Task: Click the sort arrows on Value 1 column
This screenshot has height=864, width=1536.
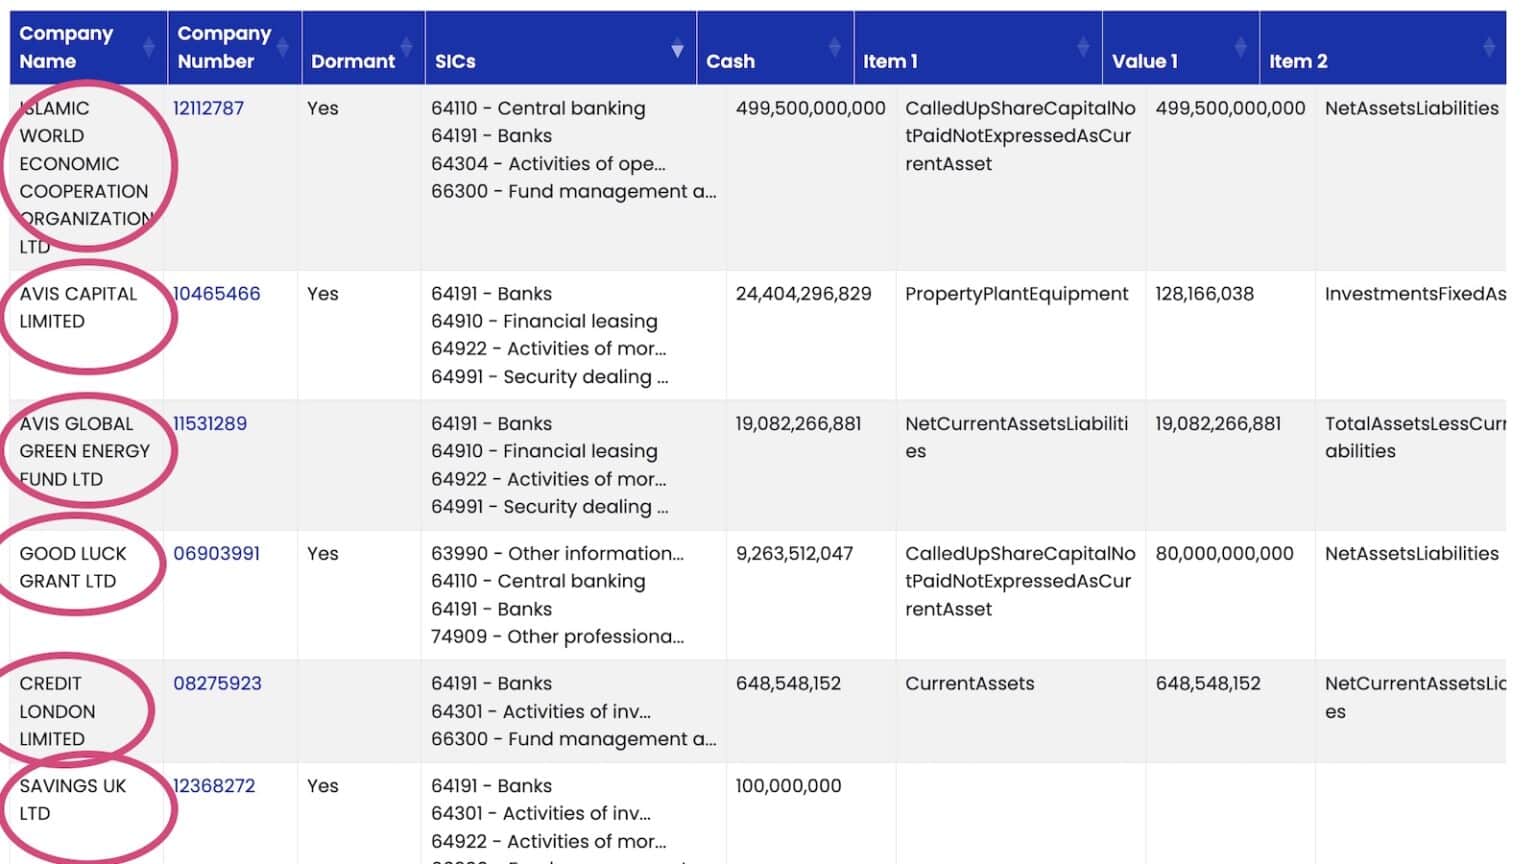Action: click(1243, 46)
